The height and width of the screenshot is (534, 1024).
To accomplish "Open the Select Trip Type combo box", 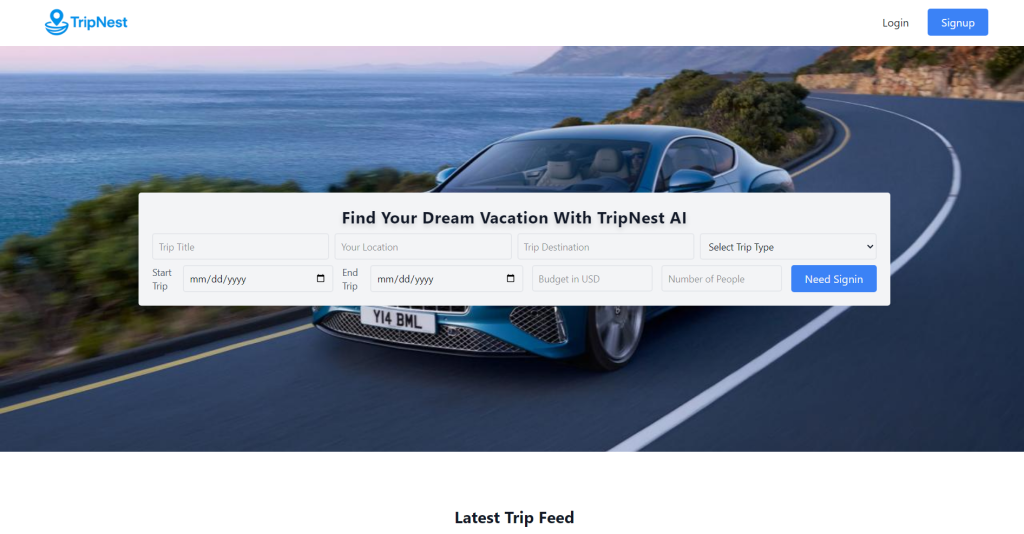I will pos(788,247).
